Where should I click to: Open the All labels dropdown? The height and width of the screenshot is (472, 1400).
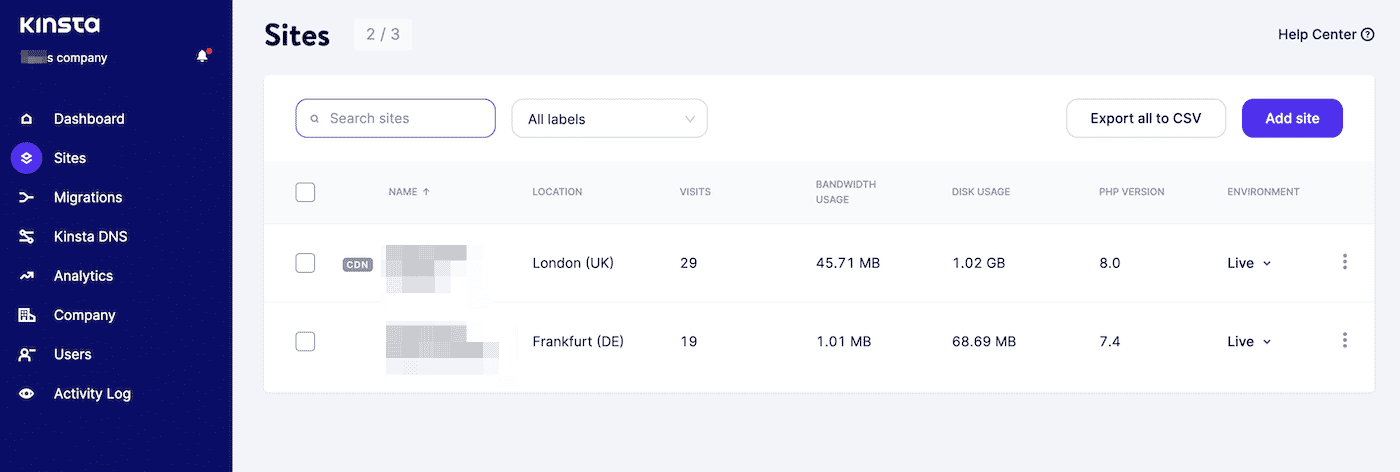pos(609,119)
